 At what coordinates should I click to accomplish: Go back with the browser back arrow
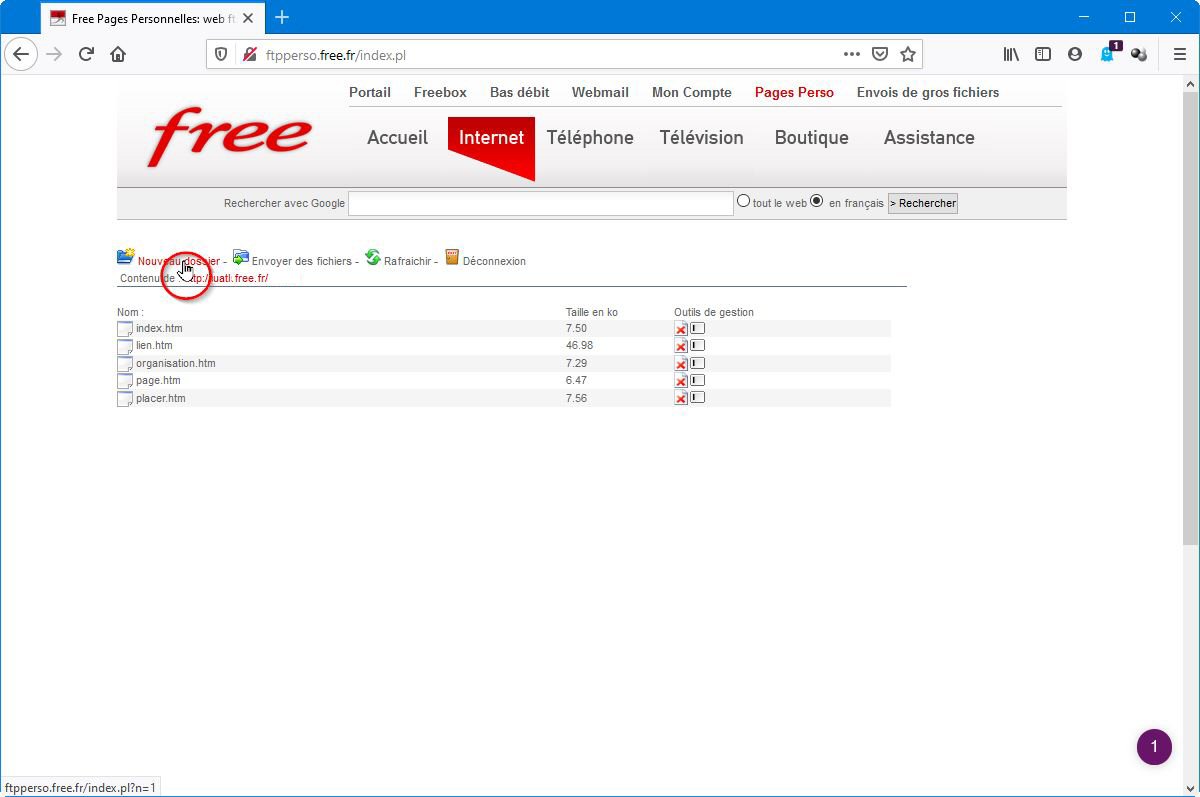22,55
